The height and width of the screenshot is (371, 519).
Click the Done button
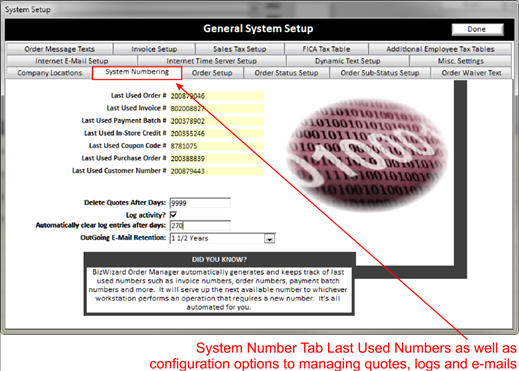tap(477, 29)
